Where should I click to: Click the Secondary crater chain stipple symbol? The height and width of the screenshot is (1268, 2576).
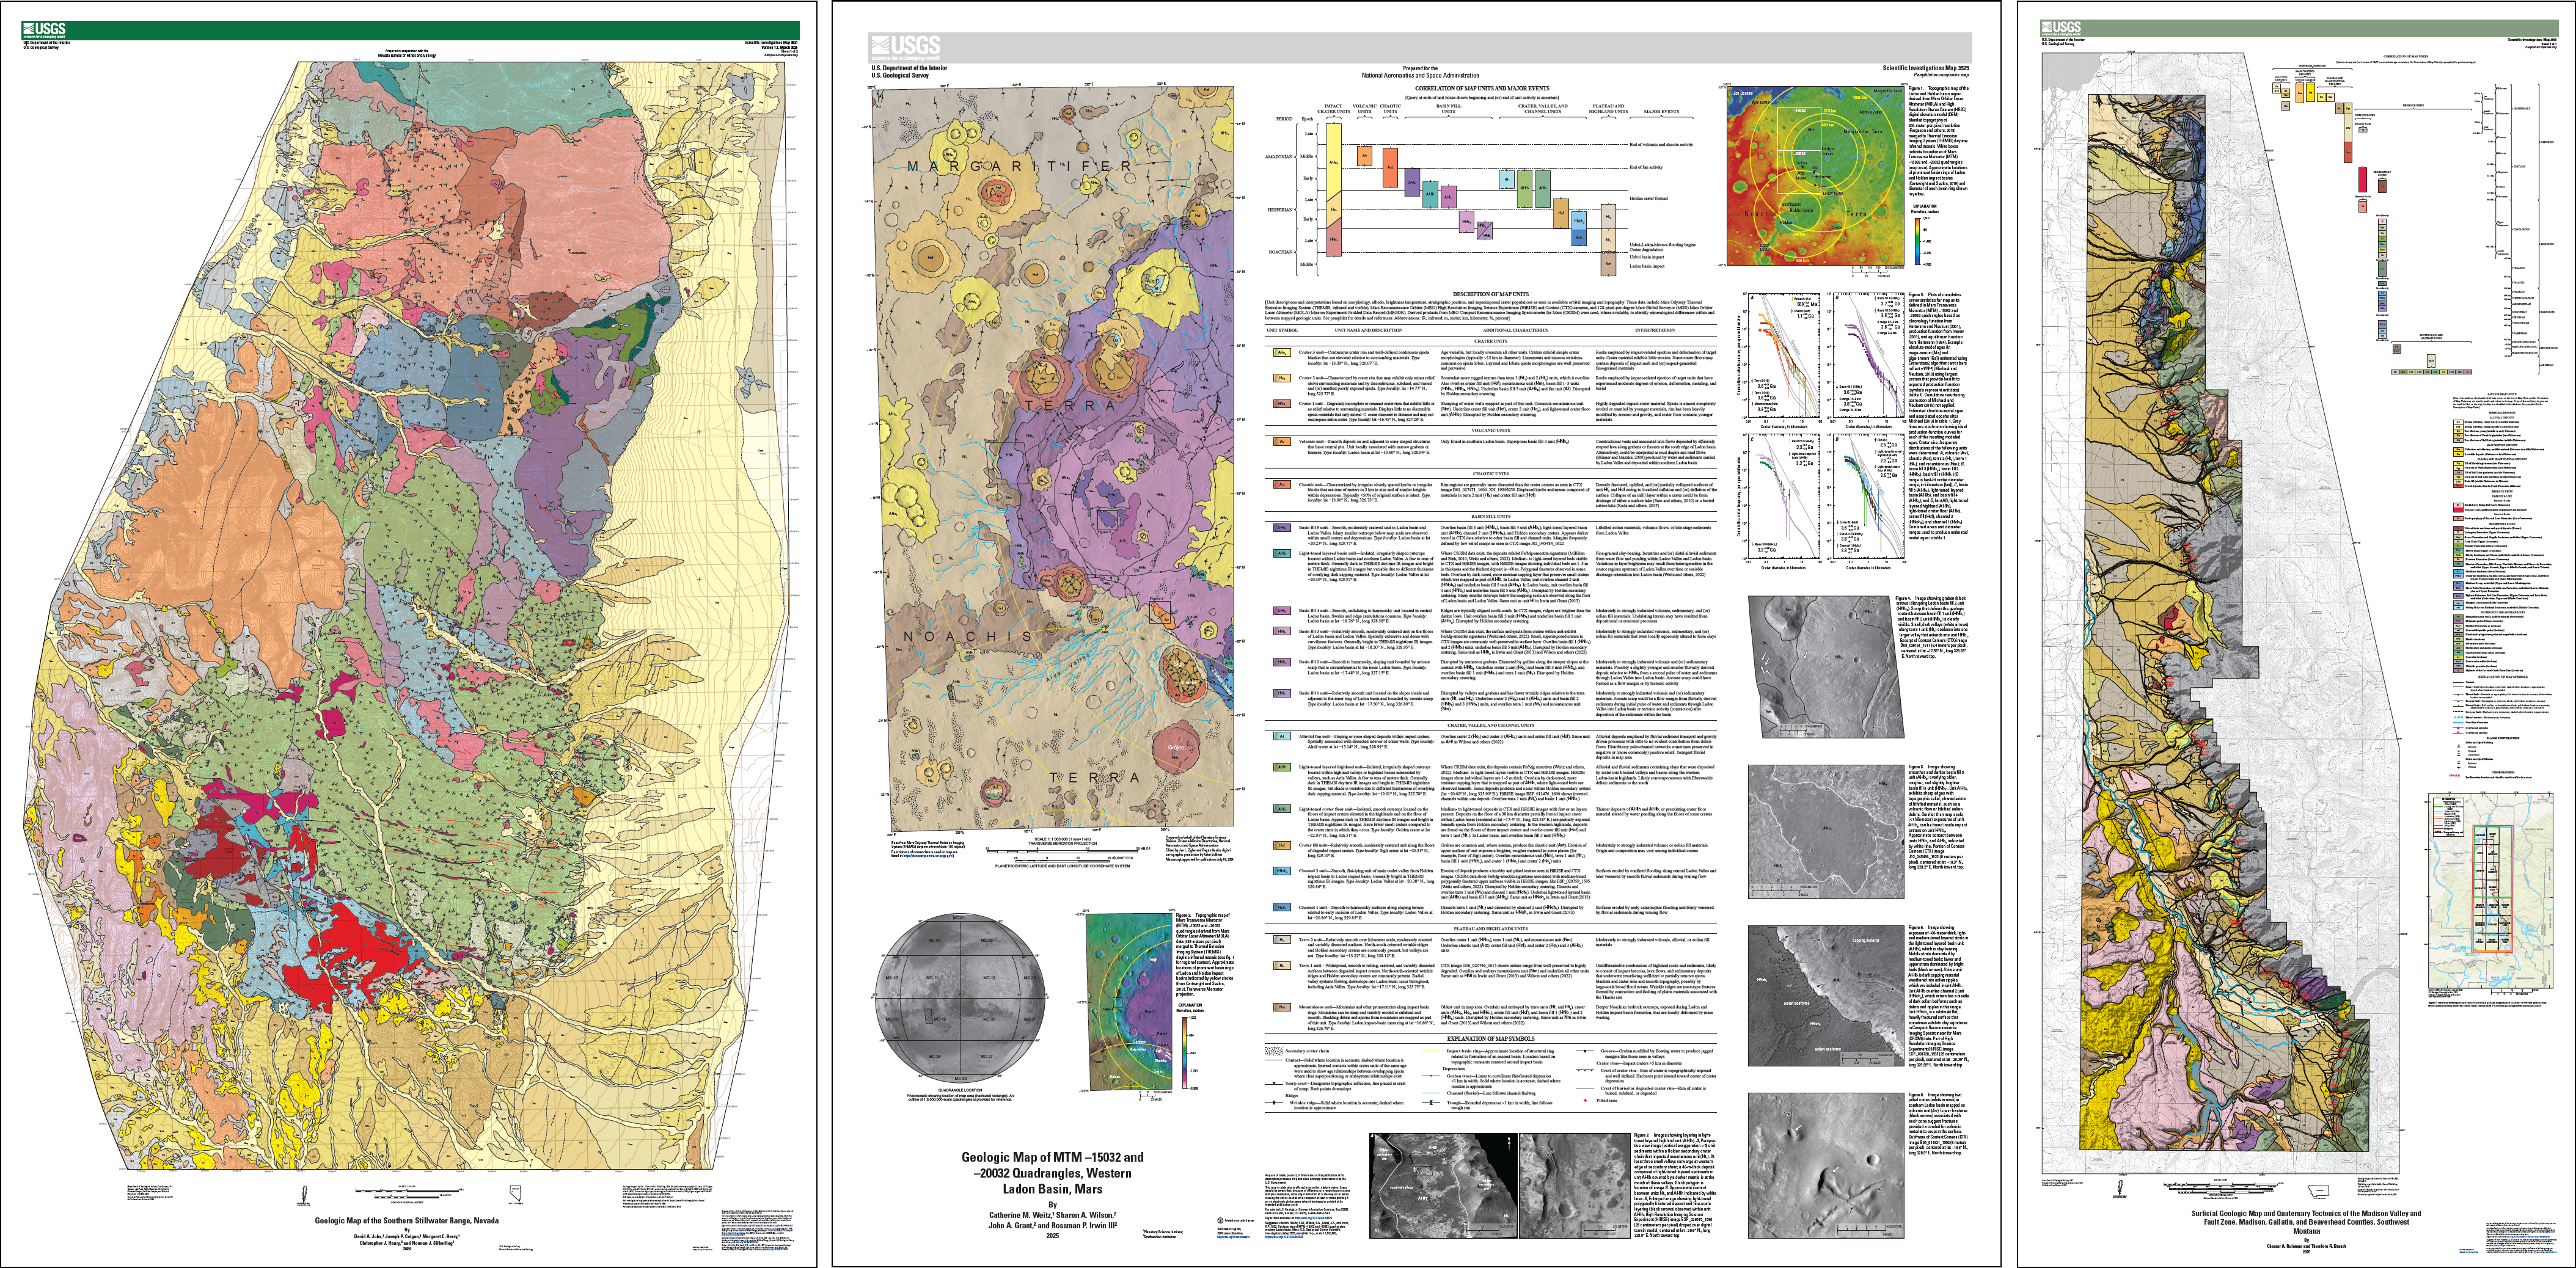(x=1274, y=1051)
